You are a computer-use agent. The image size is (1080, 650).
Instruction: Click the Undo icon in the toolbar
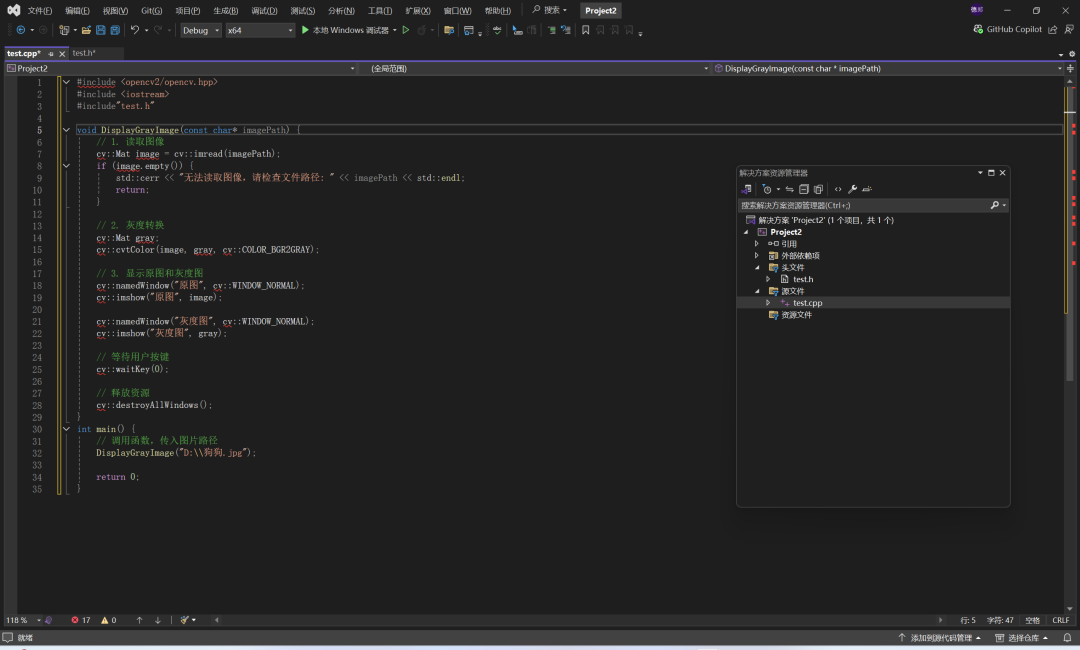[136, 30]
